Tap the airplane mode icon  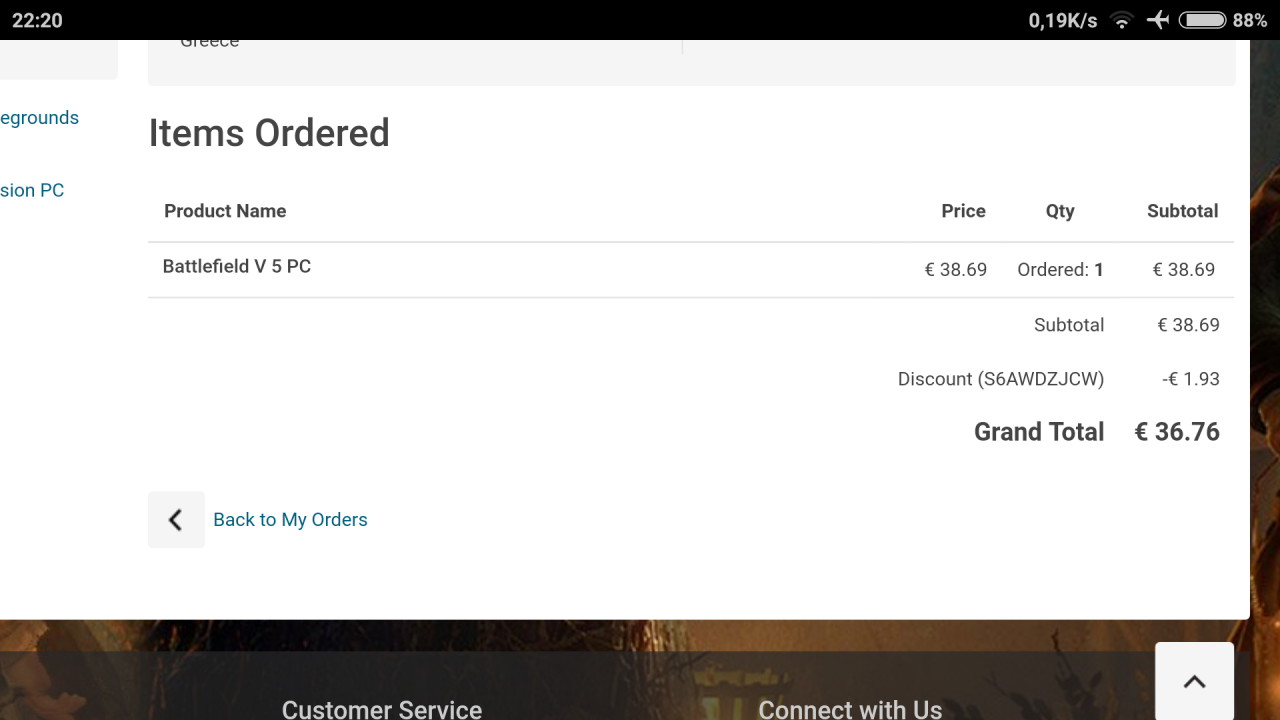pos(1158,20)
